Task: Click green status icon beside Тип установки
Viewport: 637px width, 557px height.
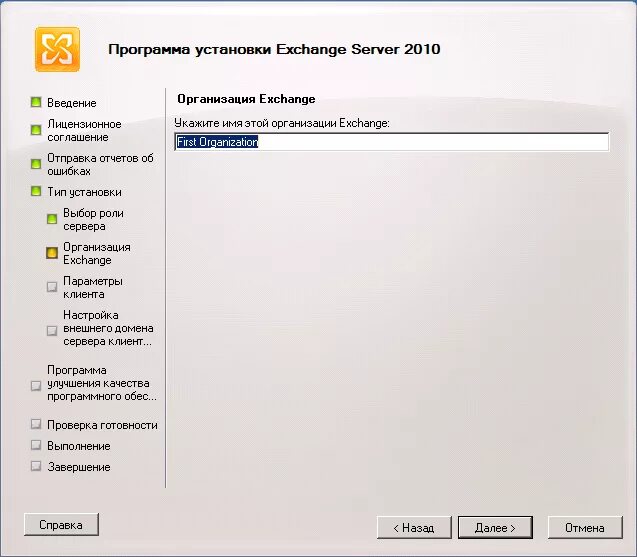Action: 36,191
